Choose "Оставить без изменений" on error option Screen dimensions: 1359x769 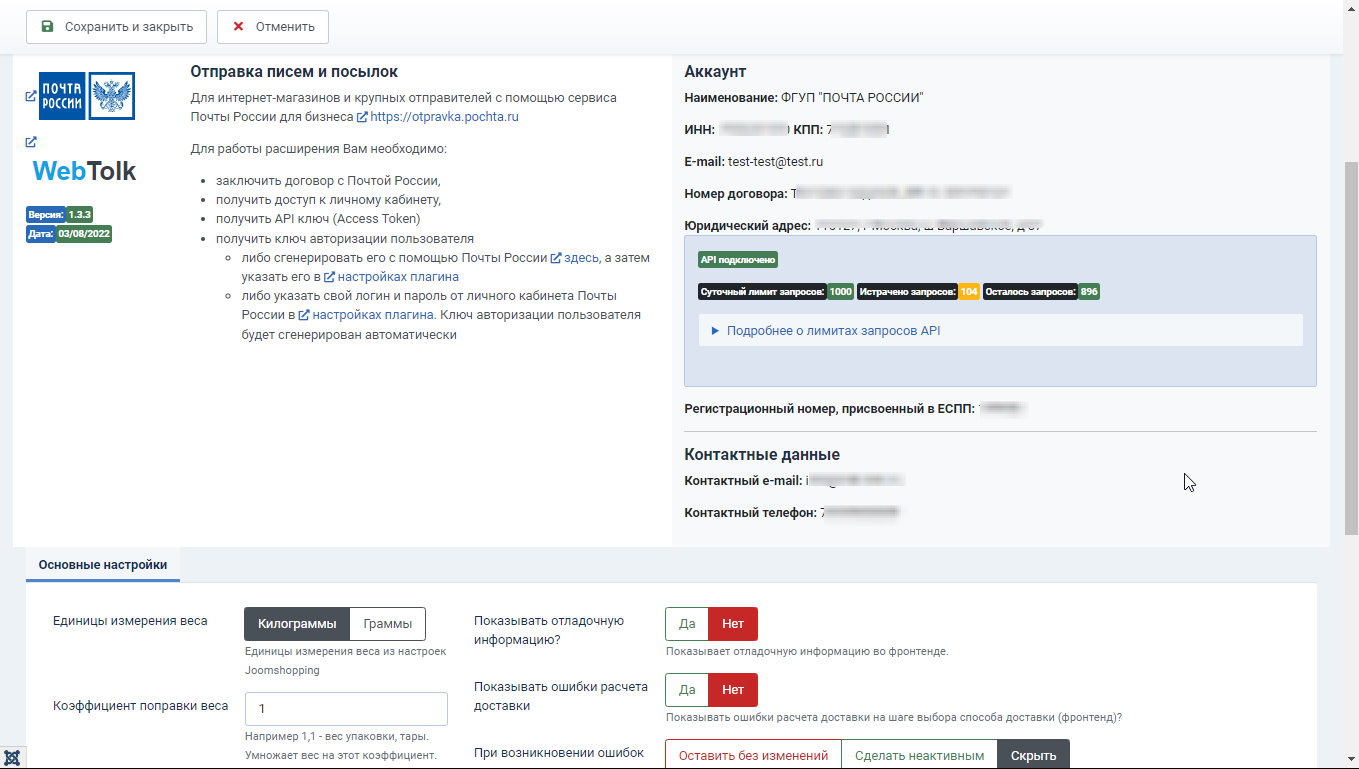(753, 755)
